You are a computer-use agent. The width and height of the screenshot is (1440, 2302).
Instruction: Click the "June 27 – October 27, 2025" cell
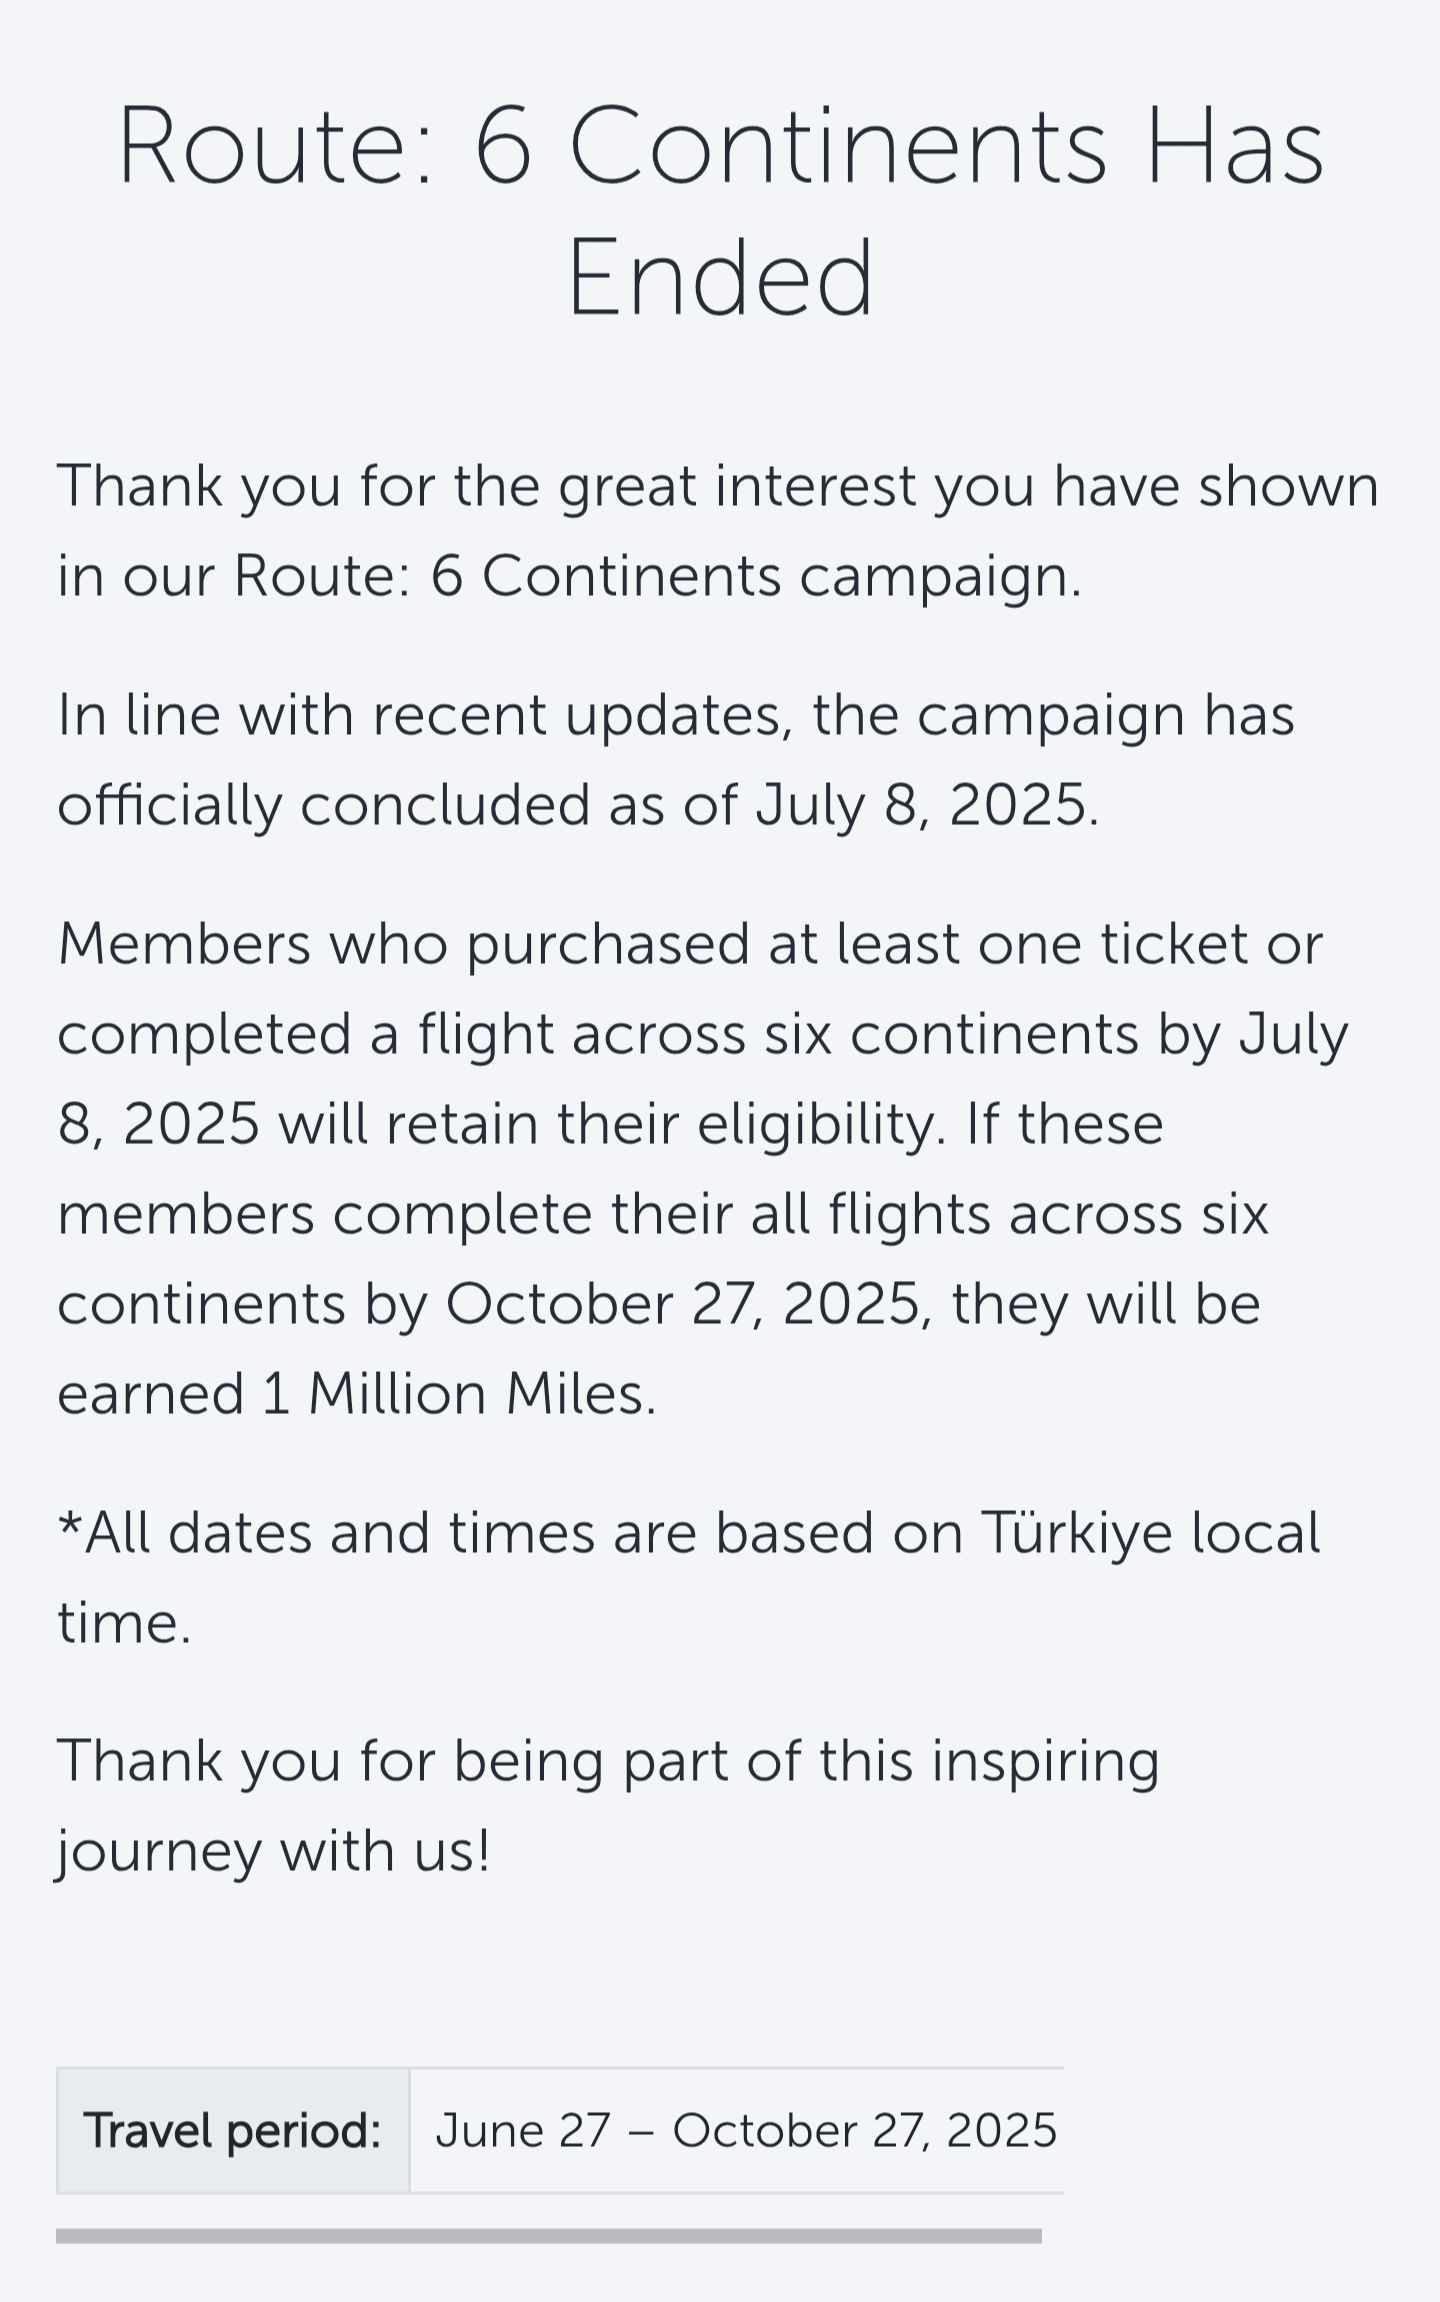tap(737, 2131)
